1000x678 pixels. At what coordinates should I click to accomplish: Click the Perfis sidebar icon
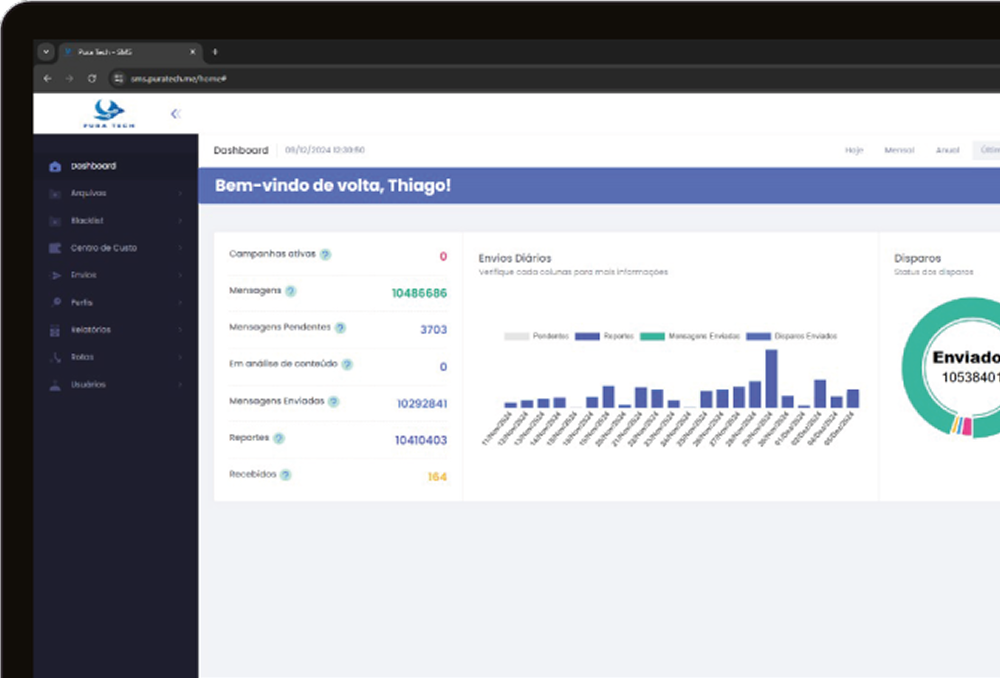pos(58,302)
